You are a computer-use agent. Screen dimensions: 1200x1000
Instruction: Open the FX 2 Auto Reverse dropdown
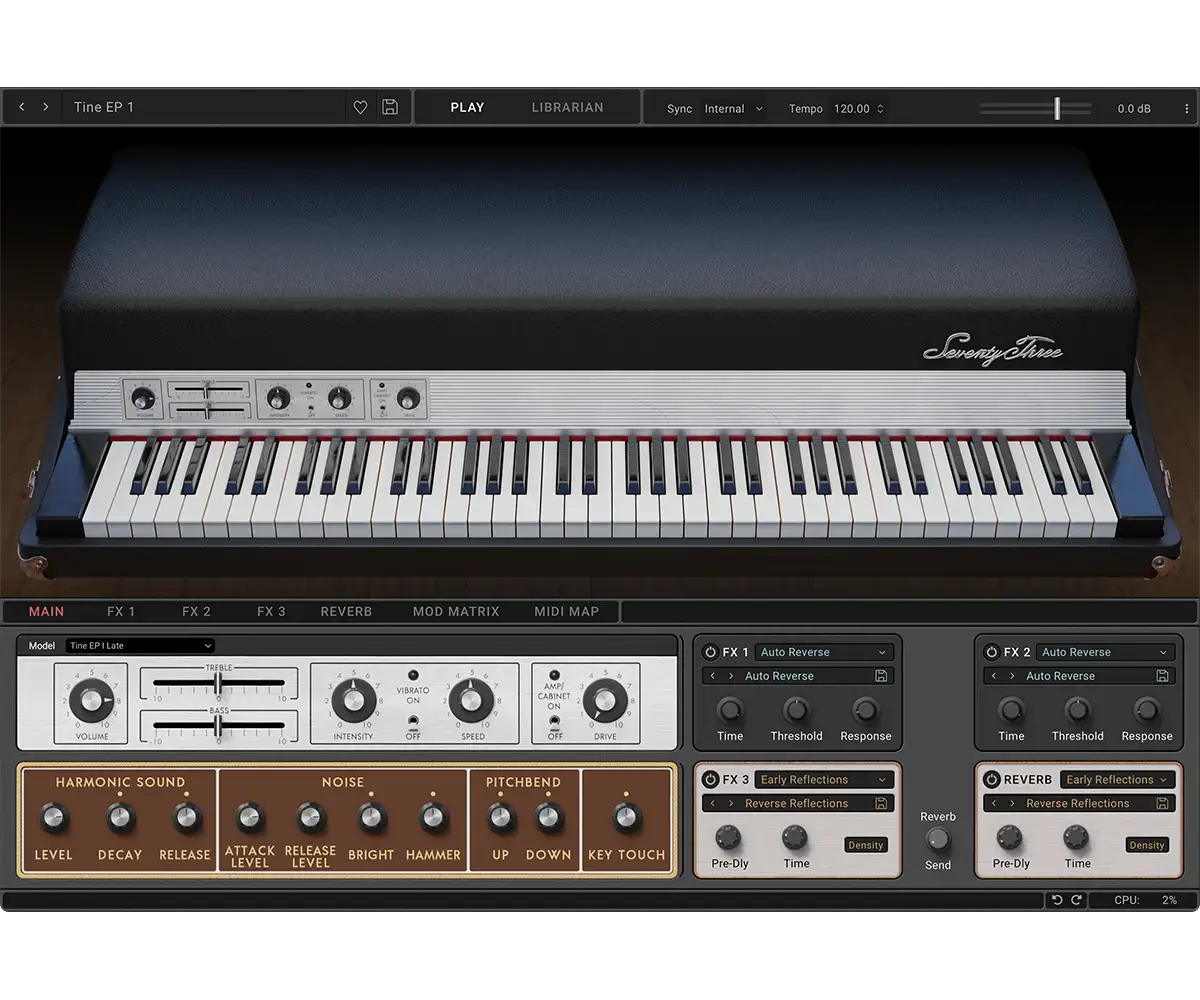(x=1104, y=652)
